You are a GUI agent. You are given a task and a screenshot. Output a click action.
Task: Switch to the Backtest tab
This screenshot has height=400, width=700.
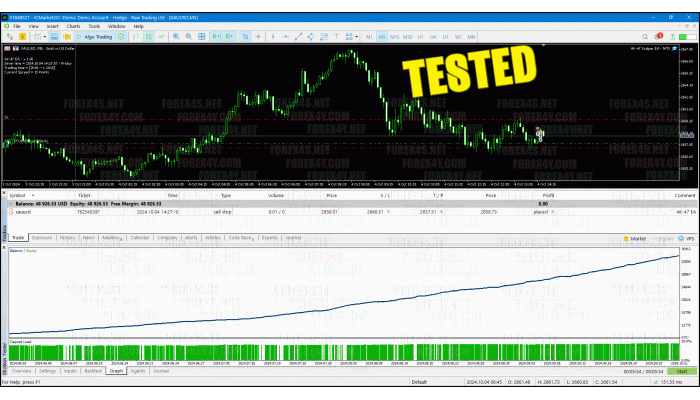(x=92, y=371)
